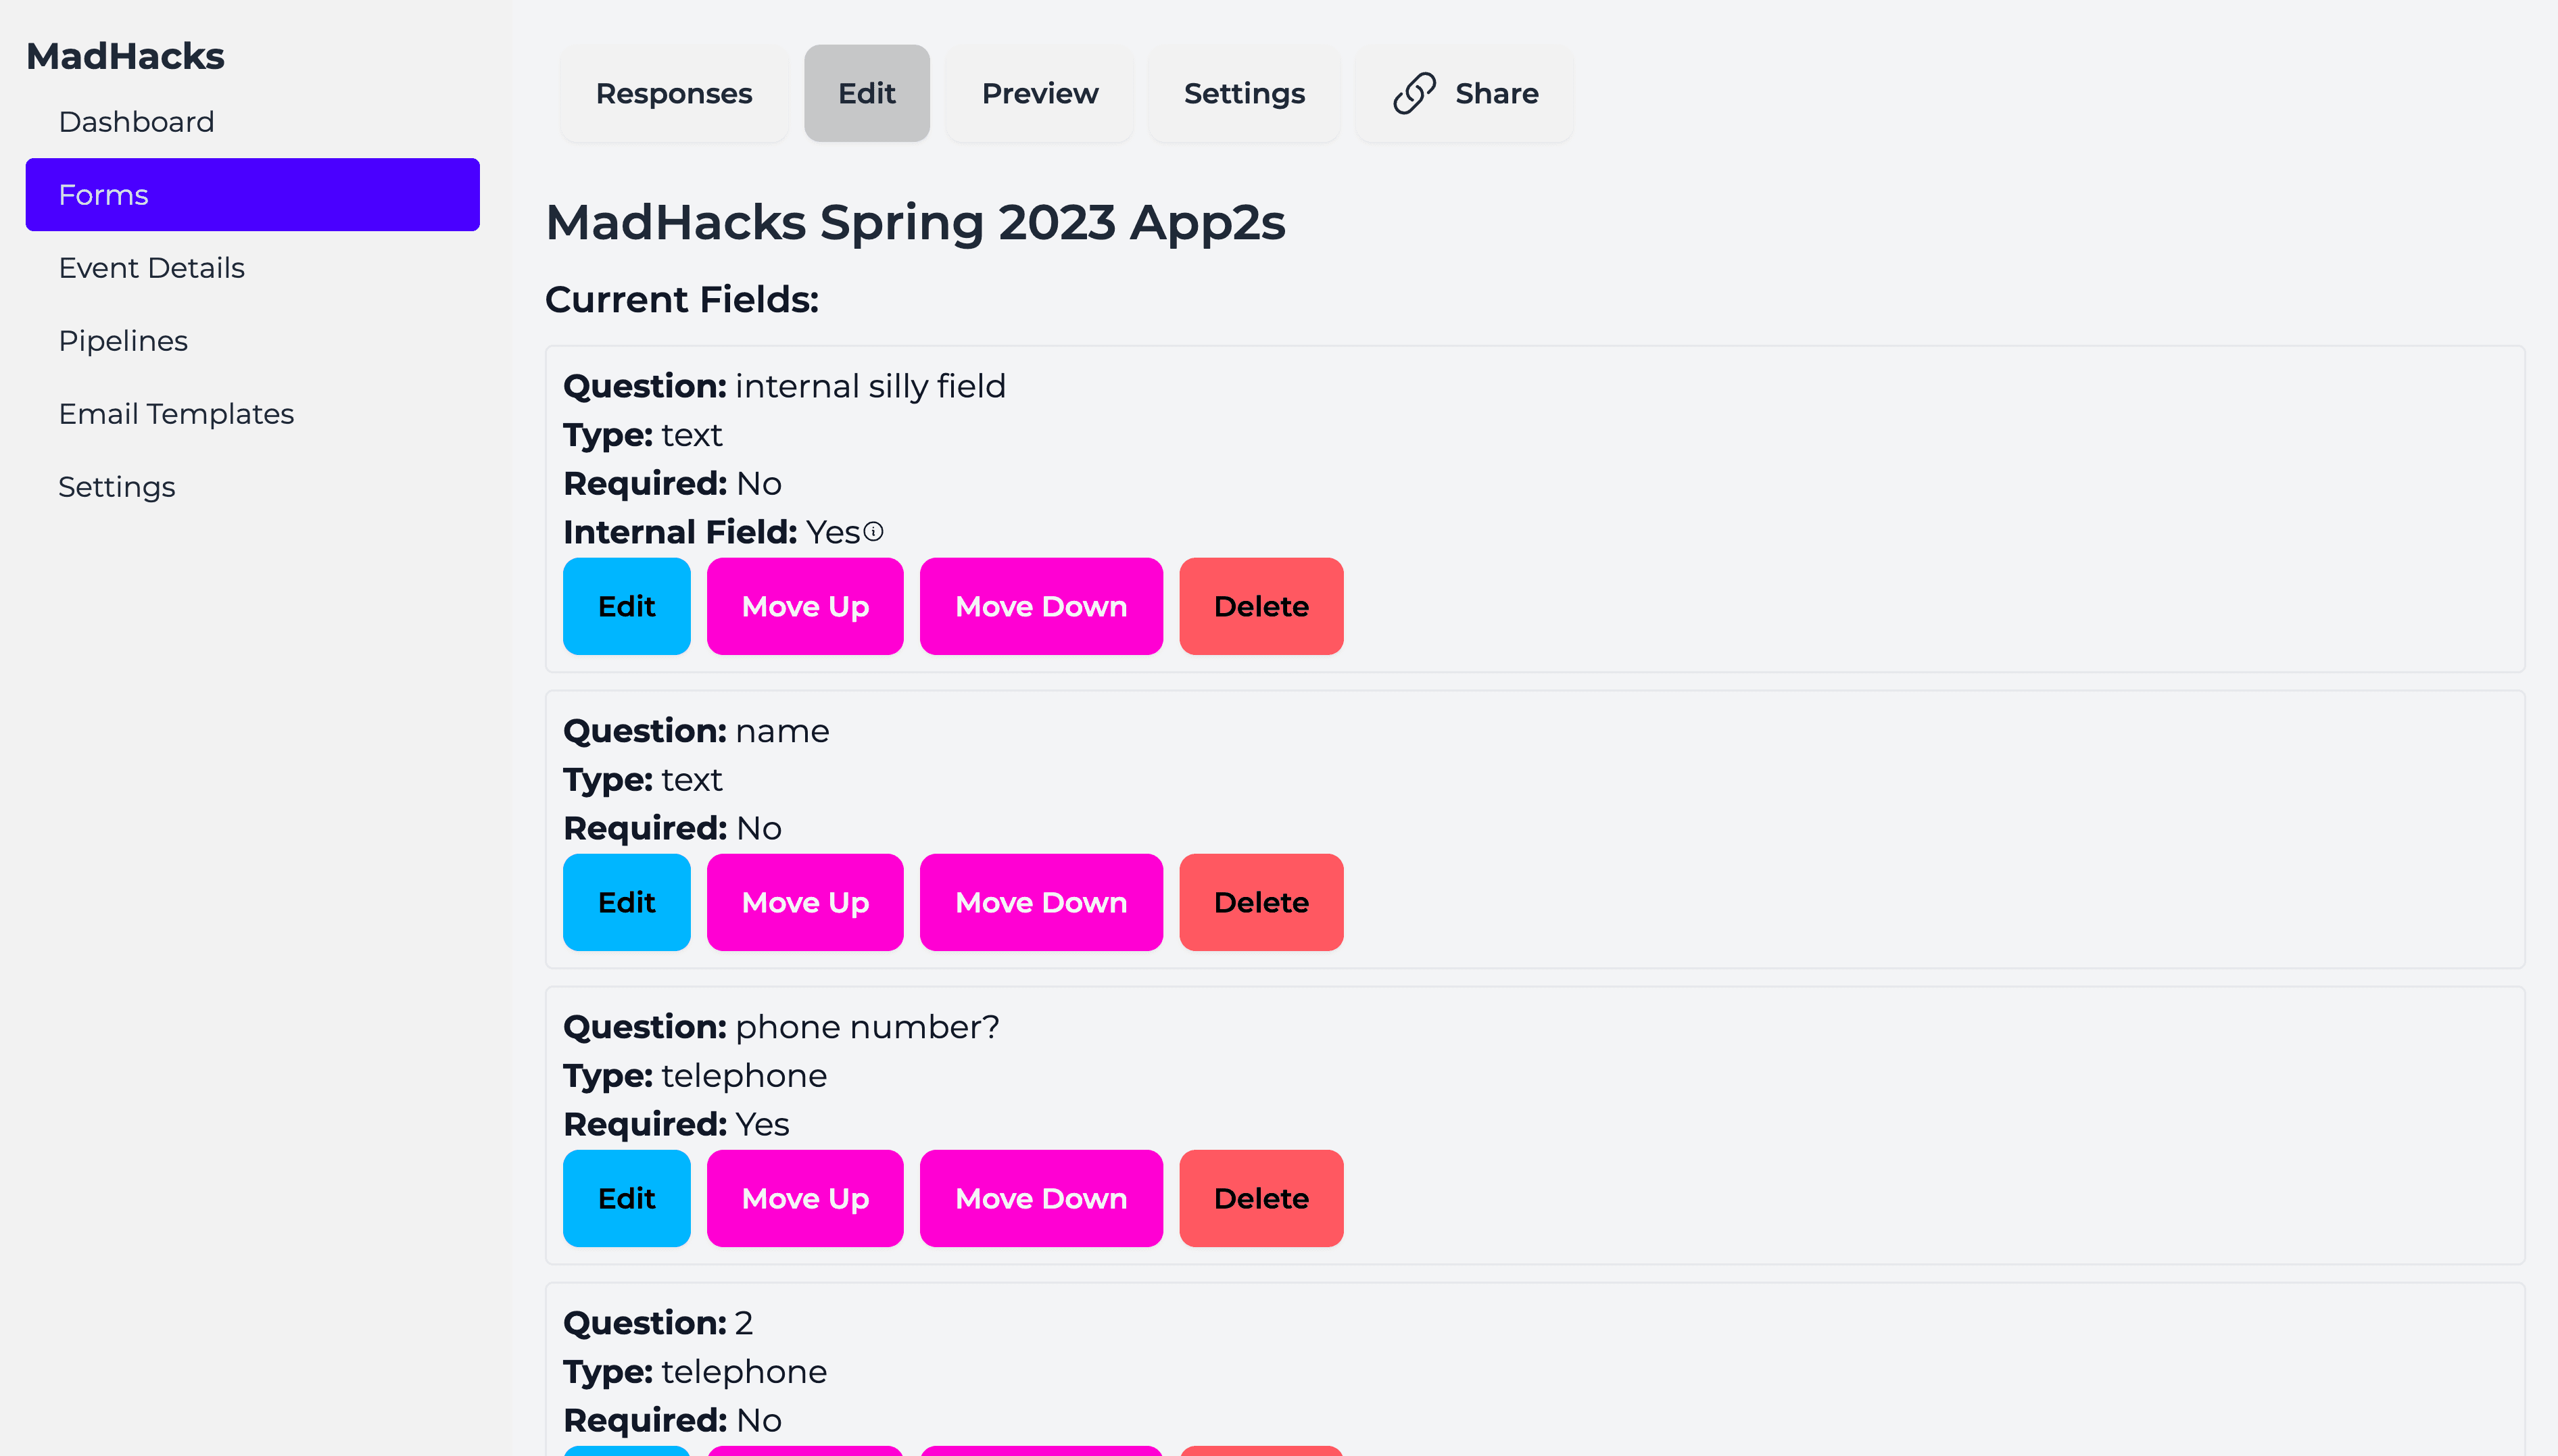The image size is (2558, 1456).
Task: Select Forms in the sidebar
Action: tap(253, 195)
